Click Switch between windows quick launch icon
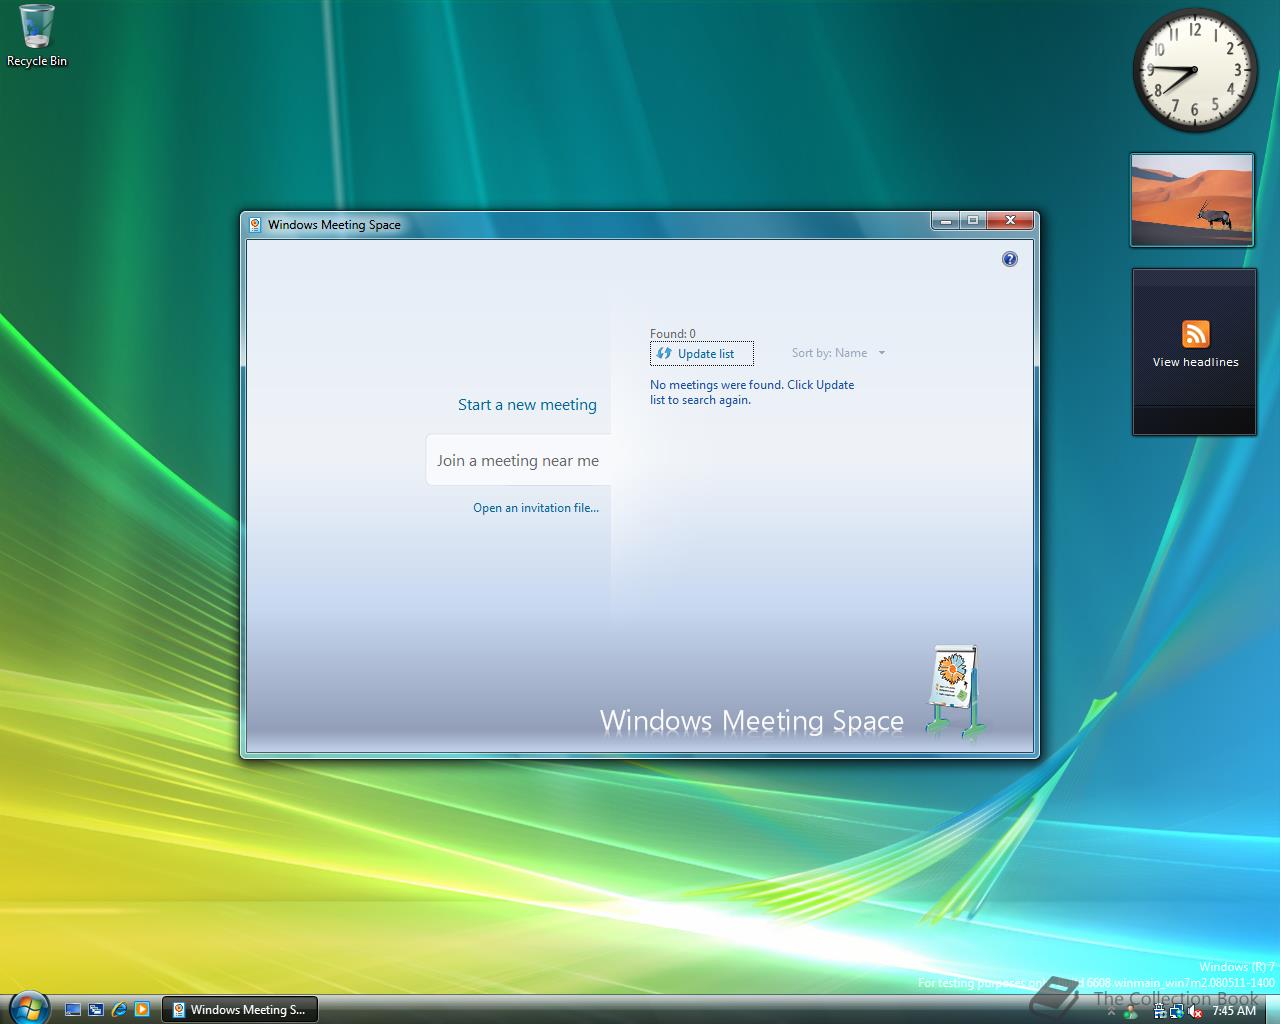This screenshot has height=1024, width=1280. [x=96, y=1010]
